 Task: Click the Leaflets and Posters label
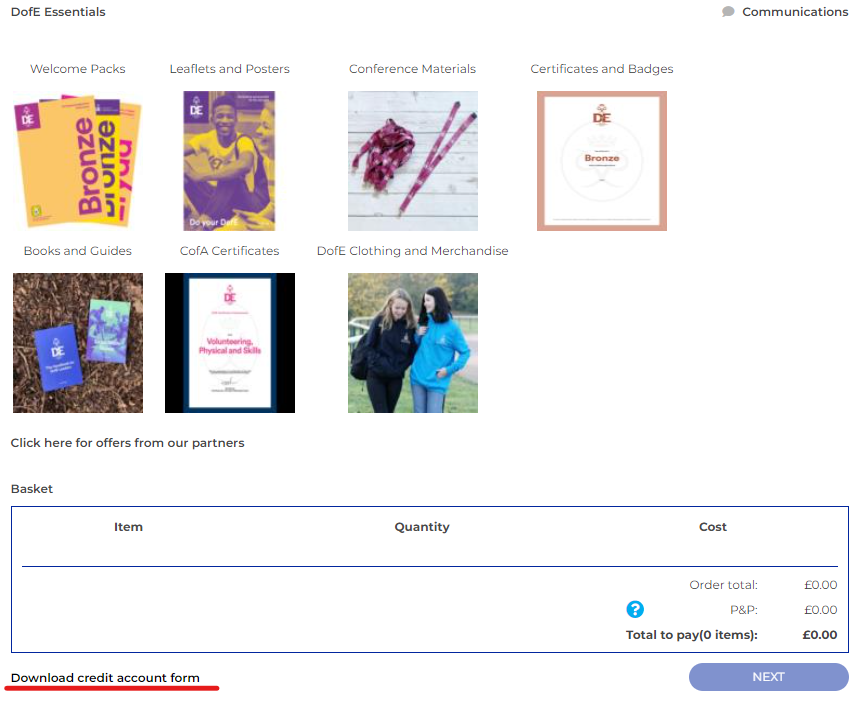pos(229,69)
